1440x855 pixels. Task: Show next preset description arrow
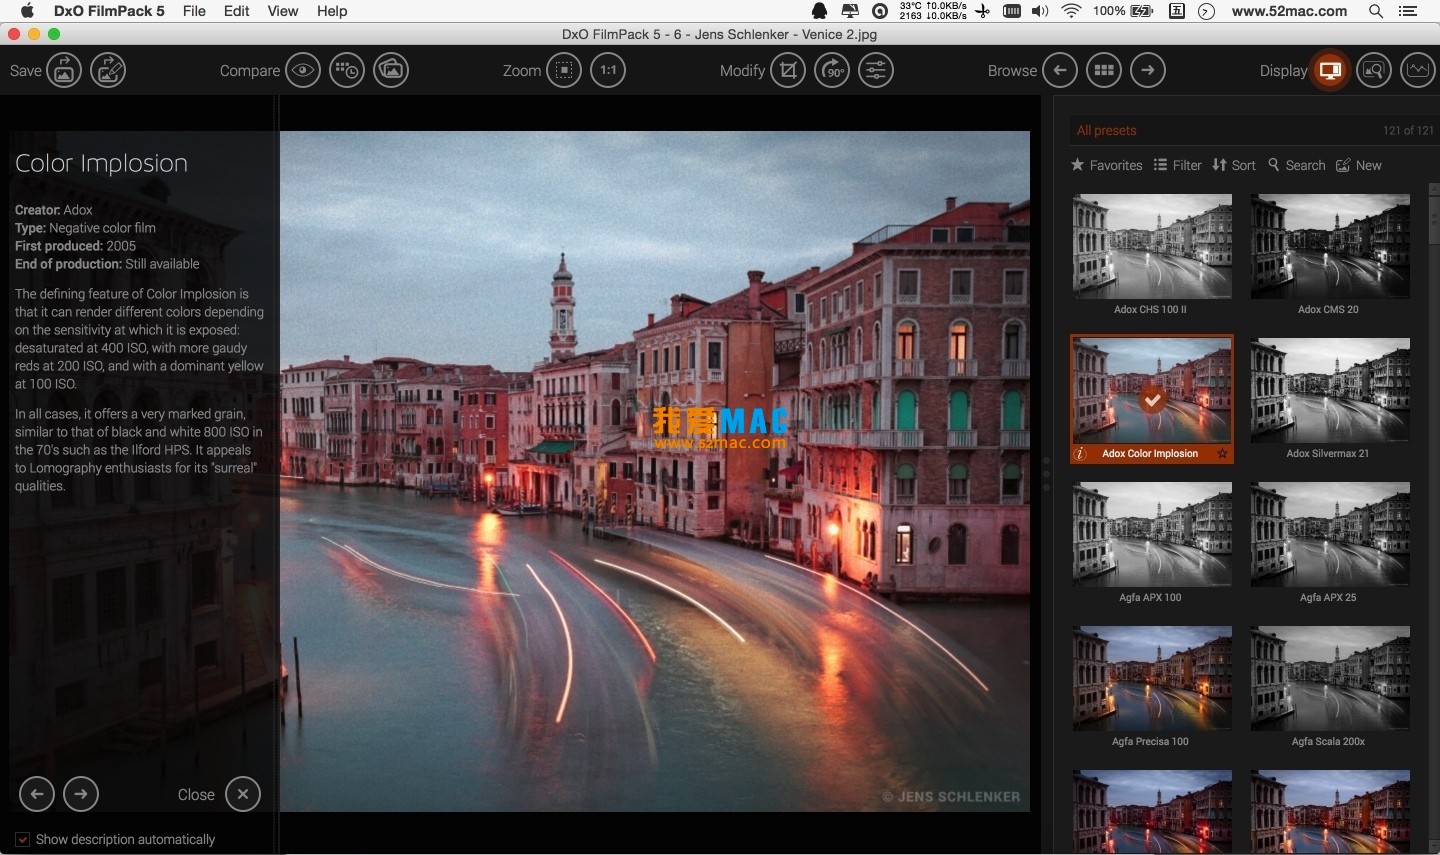tap(81, 794)
